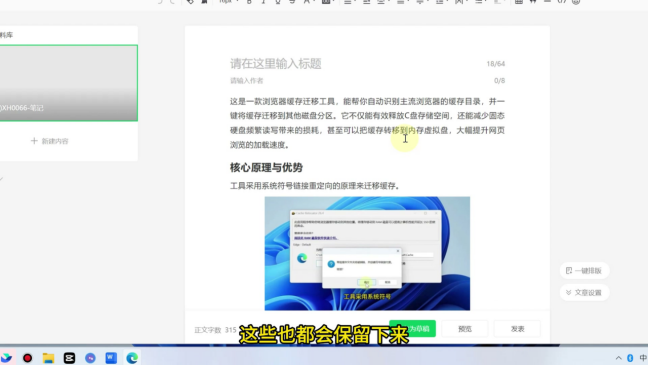Image resolution: width=648 pixels, height=365 pixels.
Task: Open the red record-button app on taskbar
Action: pos(27,358)
